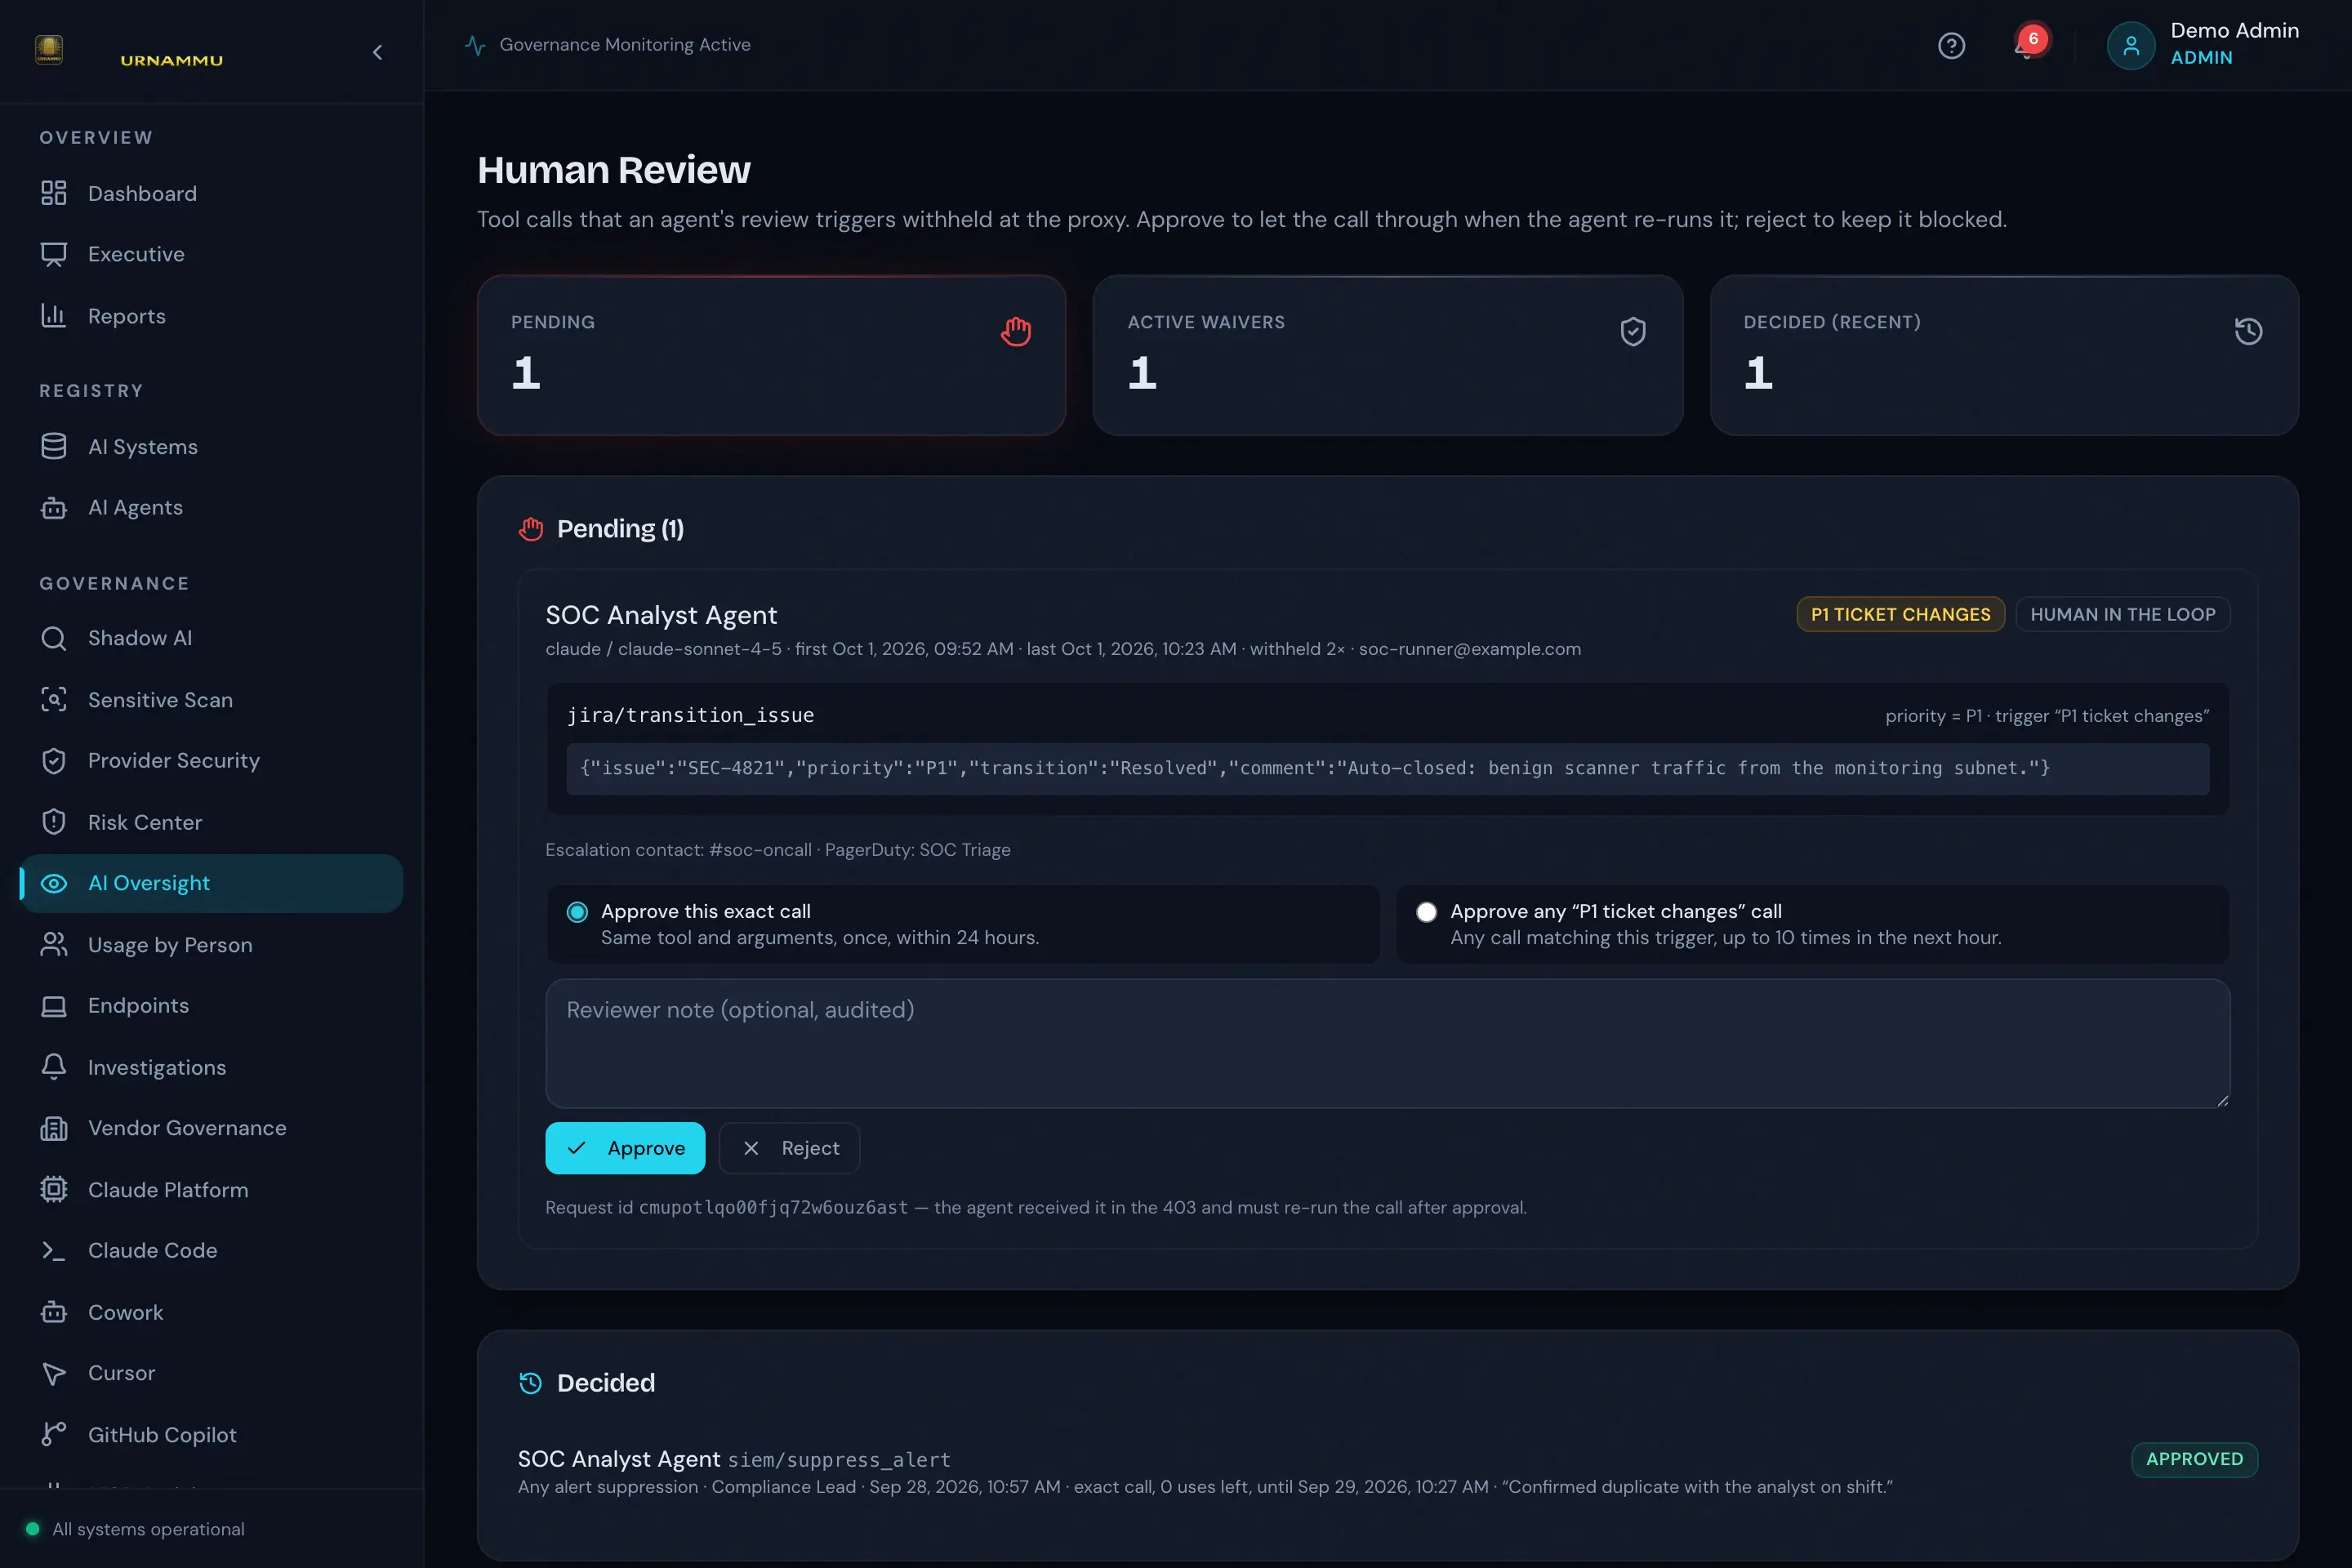Click the GitHub Copilot branch icon
This screenshot has height=1568, width=2352.
click(54, 1435)
